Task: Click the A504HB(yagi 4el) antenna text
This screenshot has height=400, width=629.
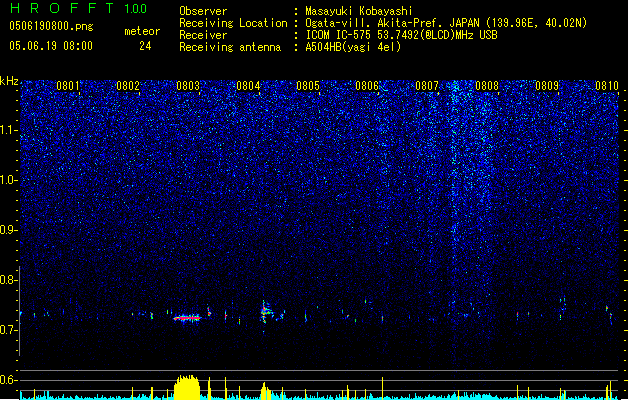Action: 353,47
